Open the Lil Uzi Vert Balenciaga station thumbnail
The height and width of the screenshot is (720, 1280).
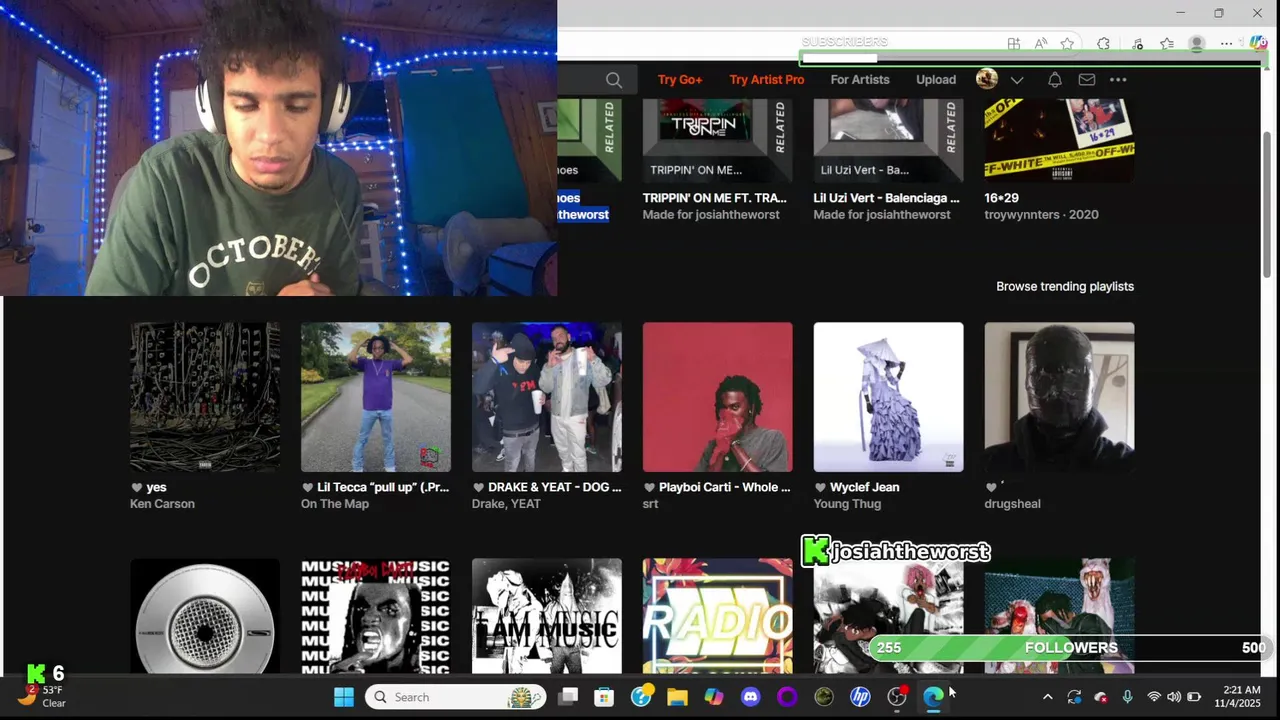[x=888, y=140]
